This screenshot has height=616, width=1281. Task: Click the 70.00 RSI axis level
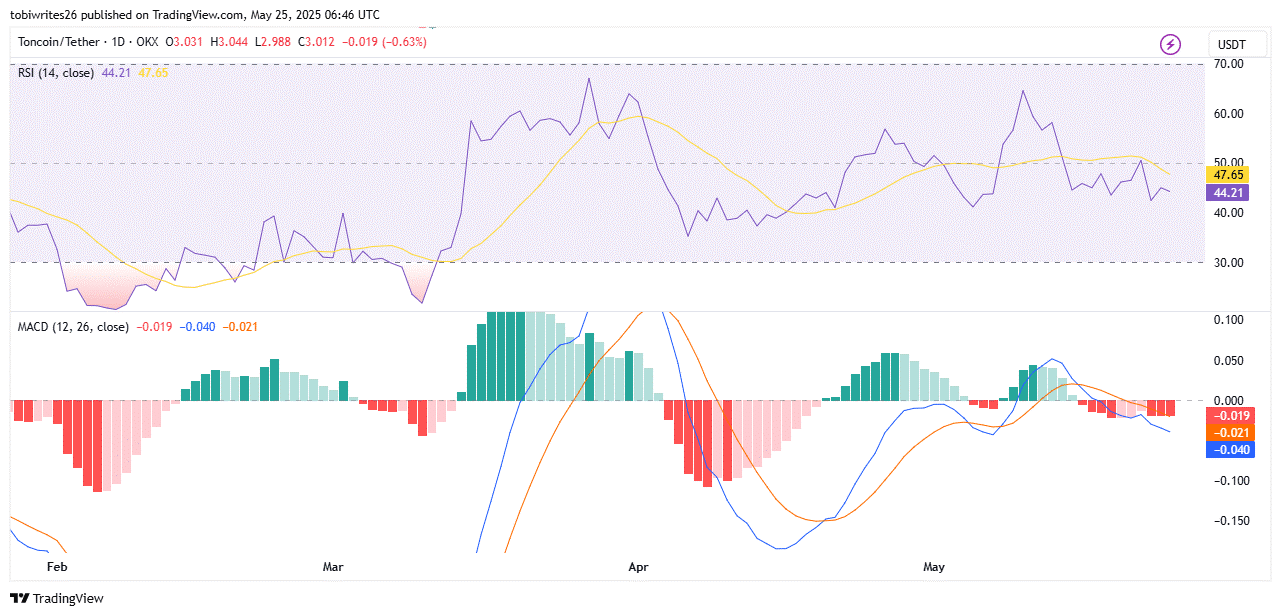click(x=1227, y=64)
